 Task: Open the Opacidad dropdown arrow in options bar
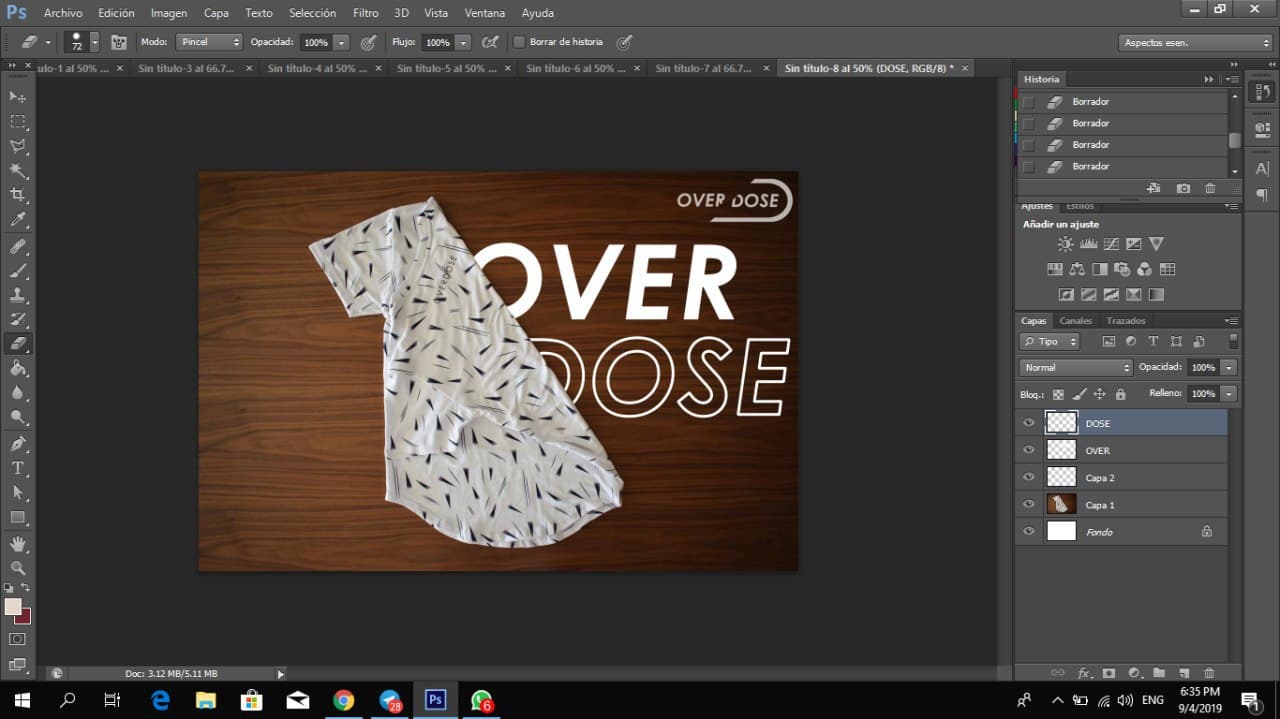coord(341,42)
